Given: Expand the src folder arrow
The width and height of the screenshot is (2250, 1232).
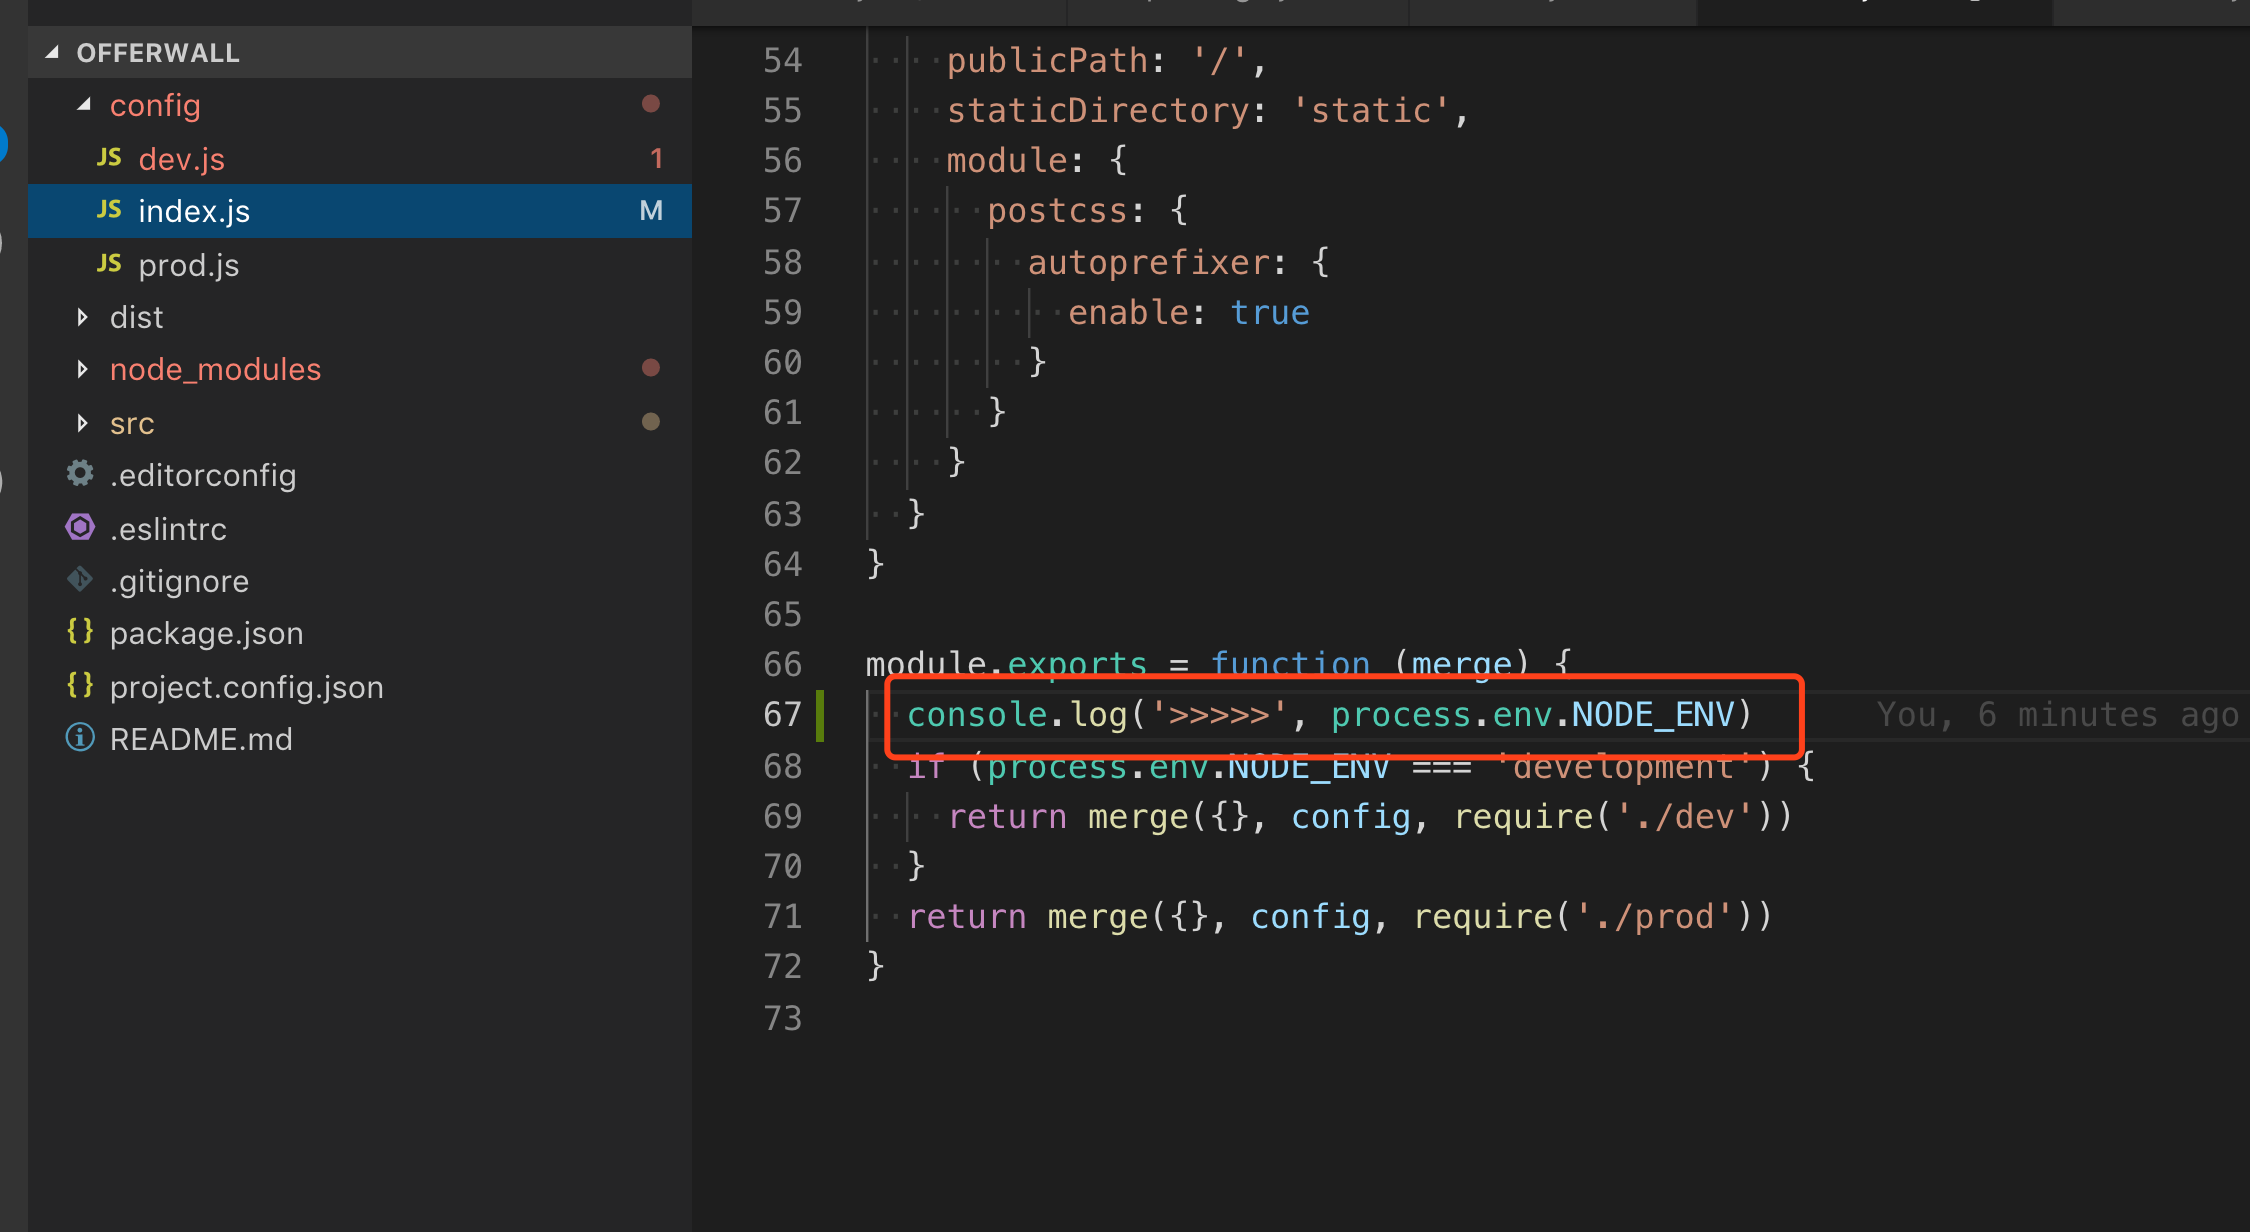Looking at the screenshot, I should [x=82, y=423].
